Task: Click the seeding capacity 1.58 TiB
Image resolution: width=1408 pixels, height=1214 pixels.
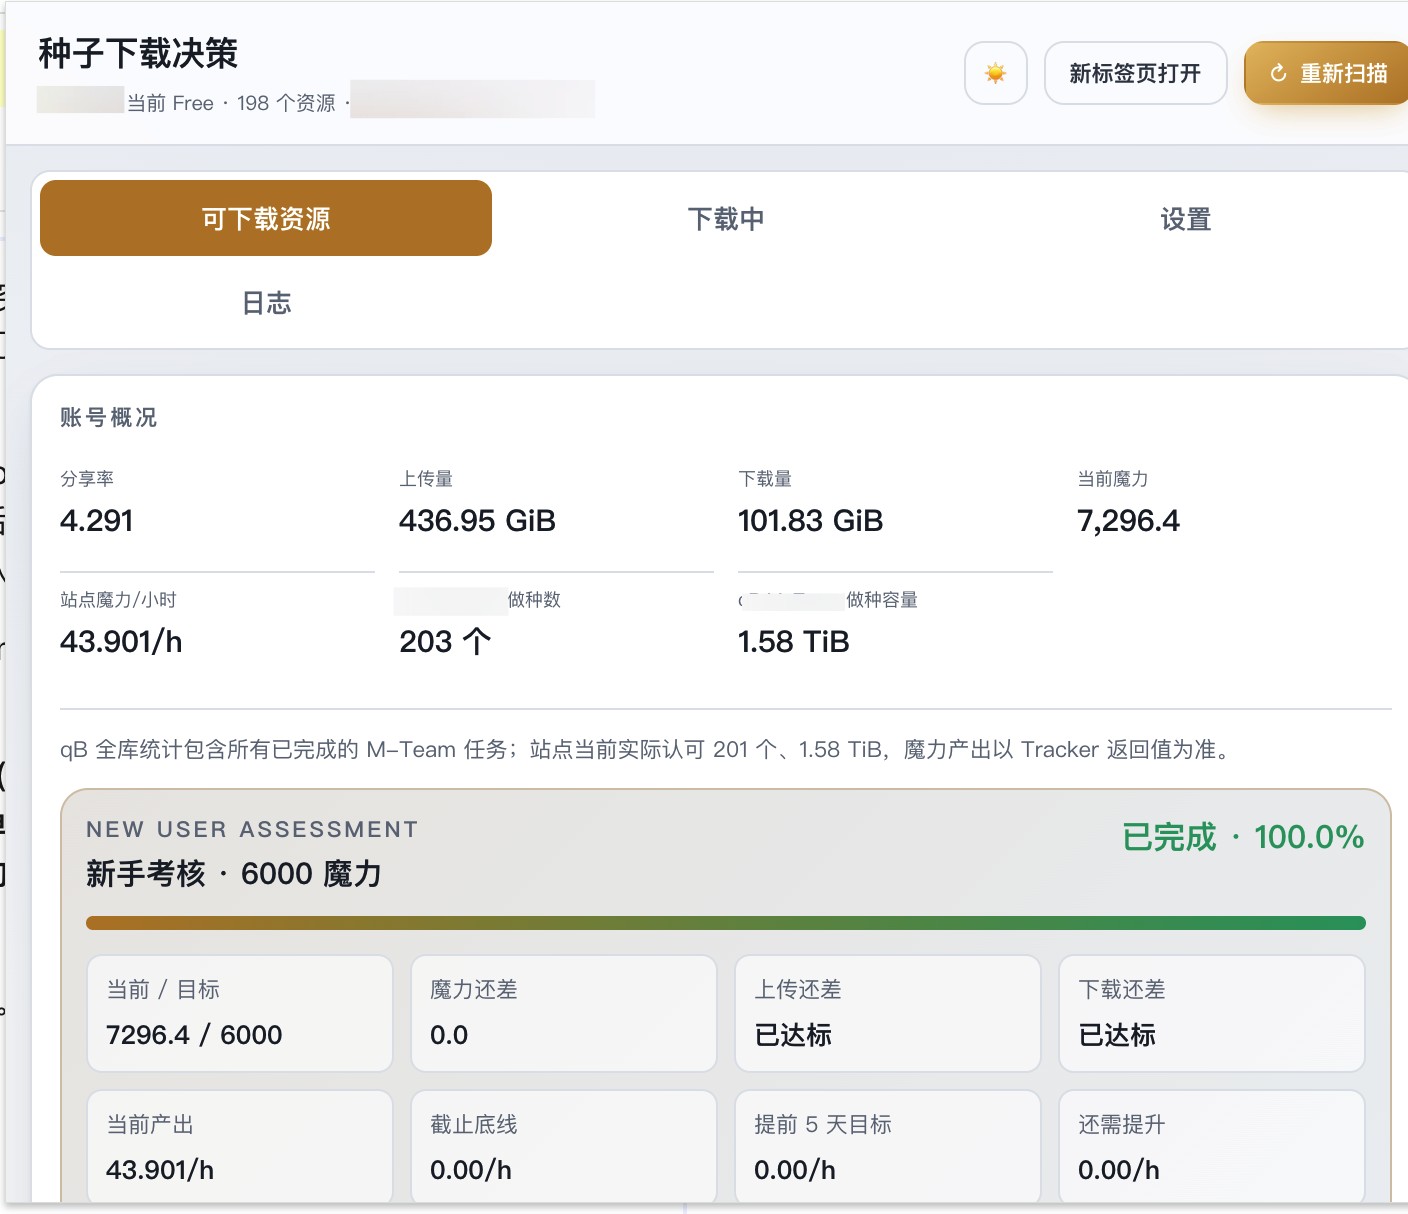Action: [793, 641]
